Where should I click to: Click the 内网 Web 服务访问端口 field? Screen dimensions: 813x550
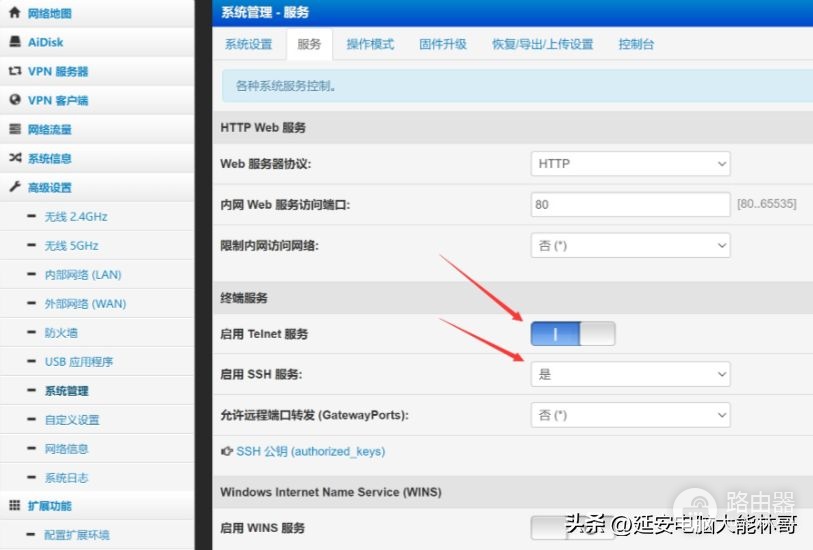630,204
